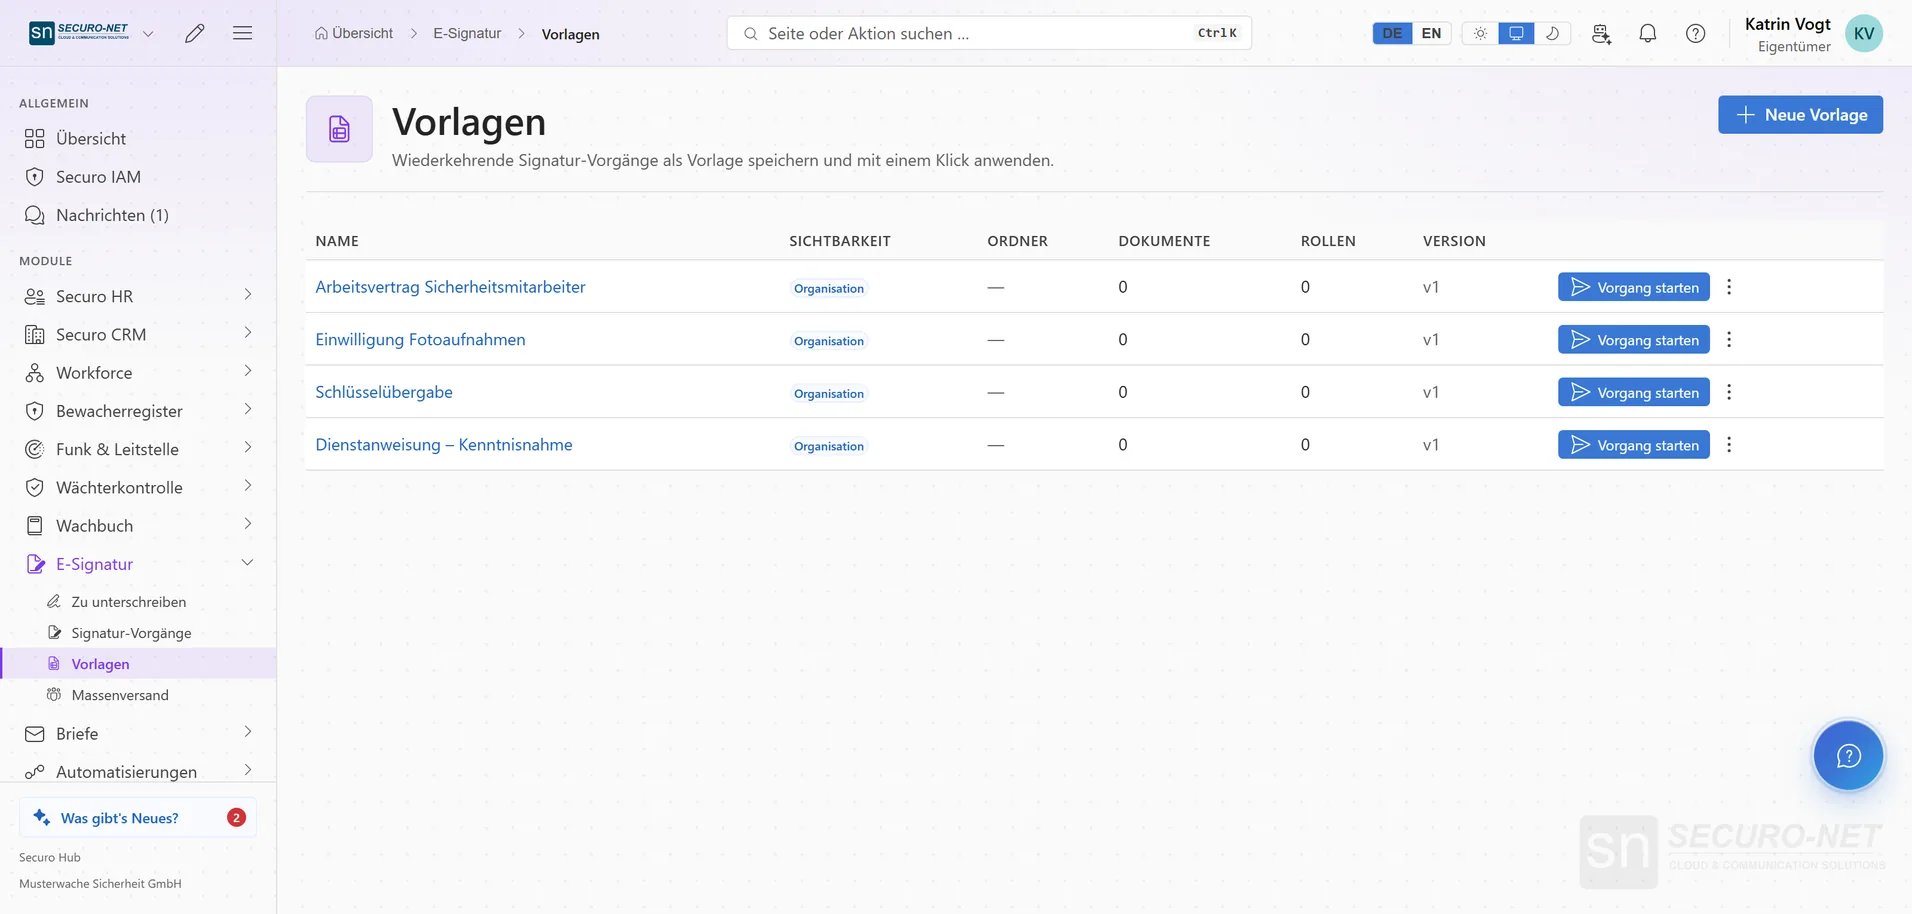Open the floating help chat bubble
The image size is (1912, 914).
click(x=1848, y=756)
